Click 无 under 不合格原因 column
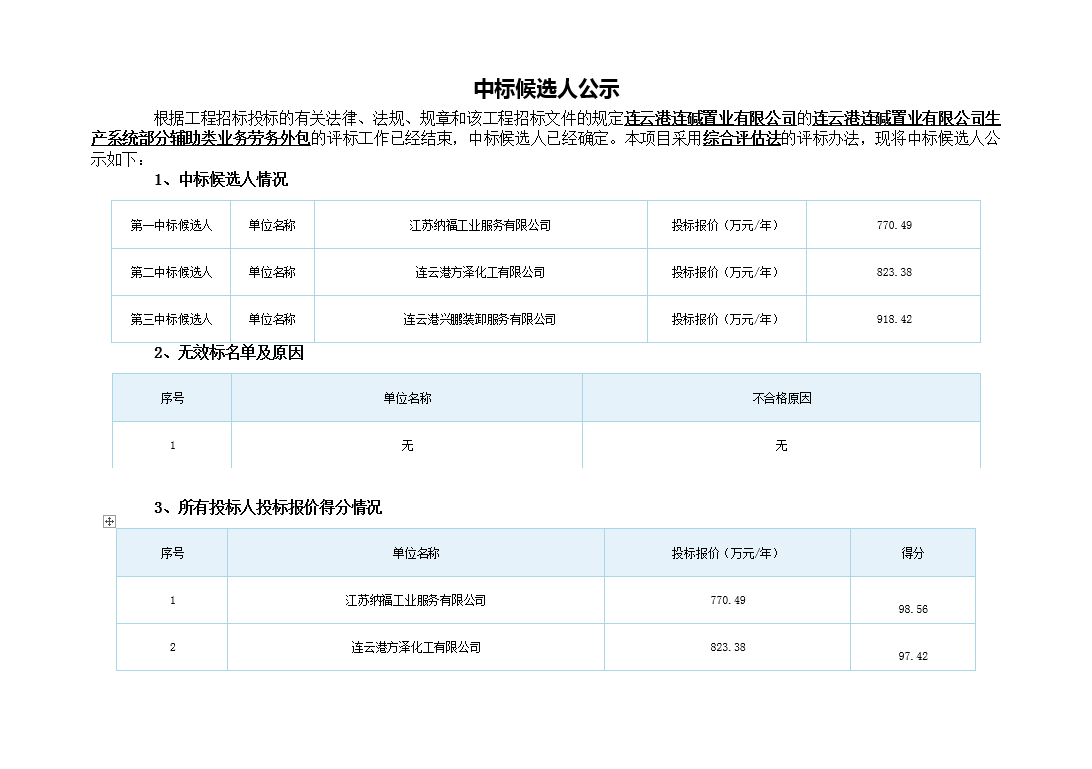Viewport: 1092px width, 769px height. pyautogui.click(x=781, y=445)
